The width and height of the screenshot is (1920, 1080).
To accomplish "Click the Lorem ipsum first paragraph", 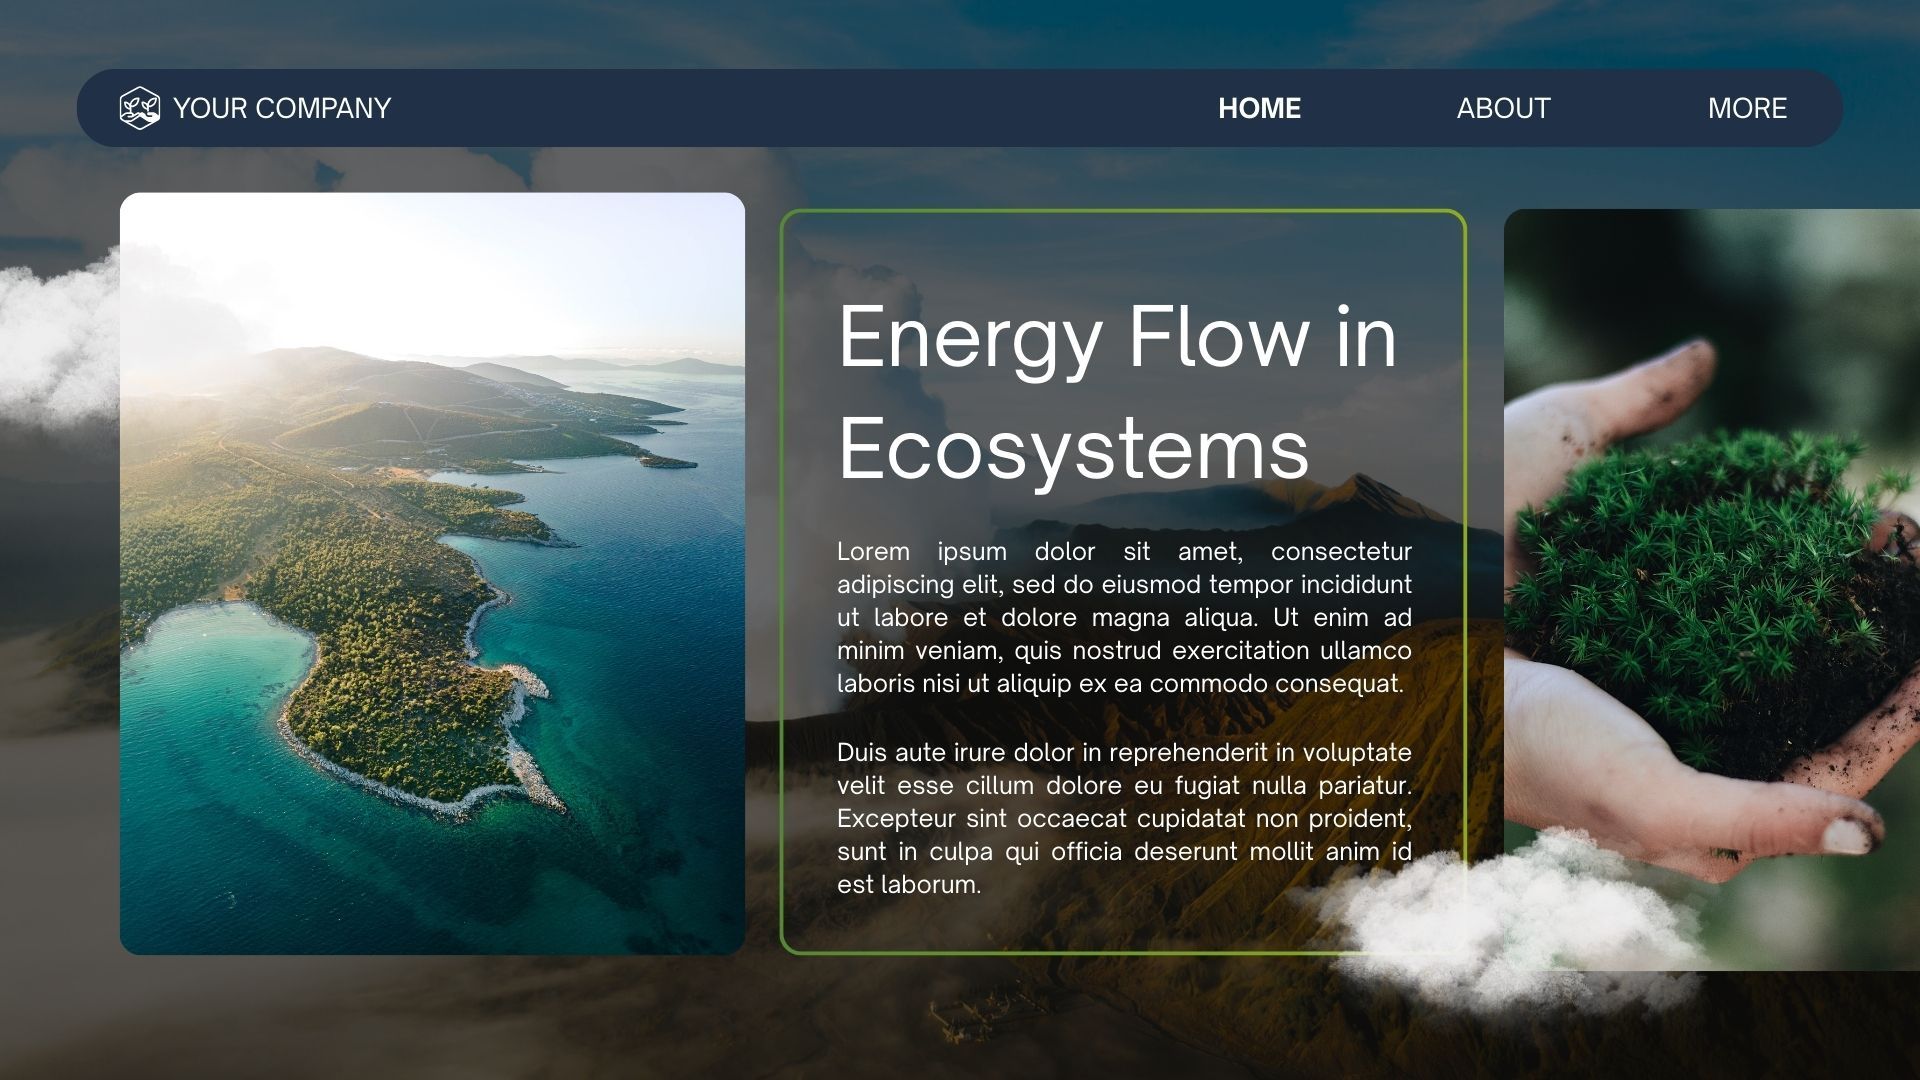I will coord(1124,617).
